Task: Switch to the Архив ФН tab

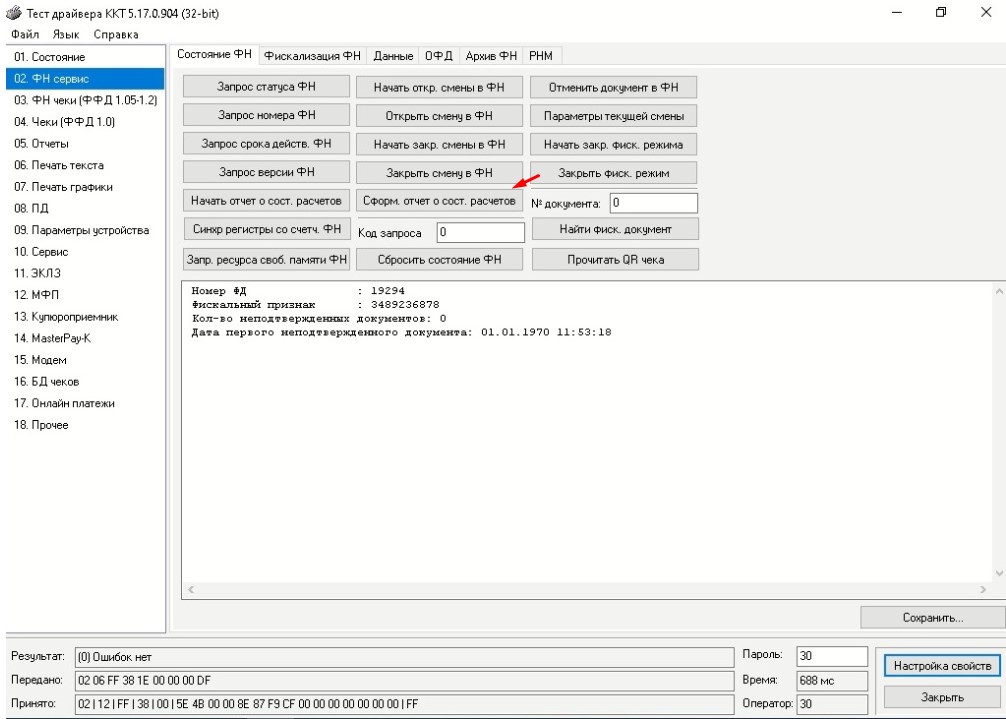Action: (491, 56)
